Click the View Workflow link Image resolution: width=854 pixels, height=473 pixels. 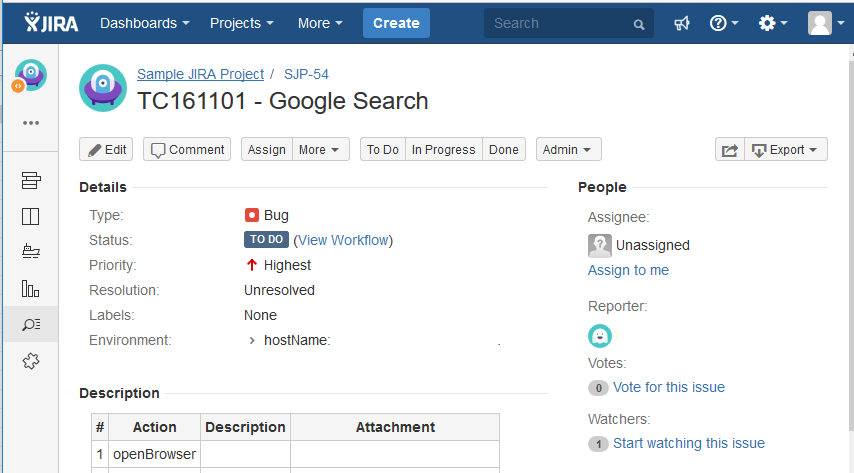point(343,240)
